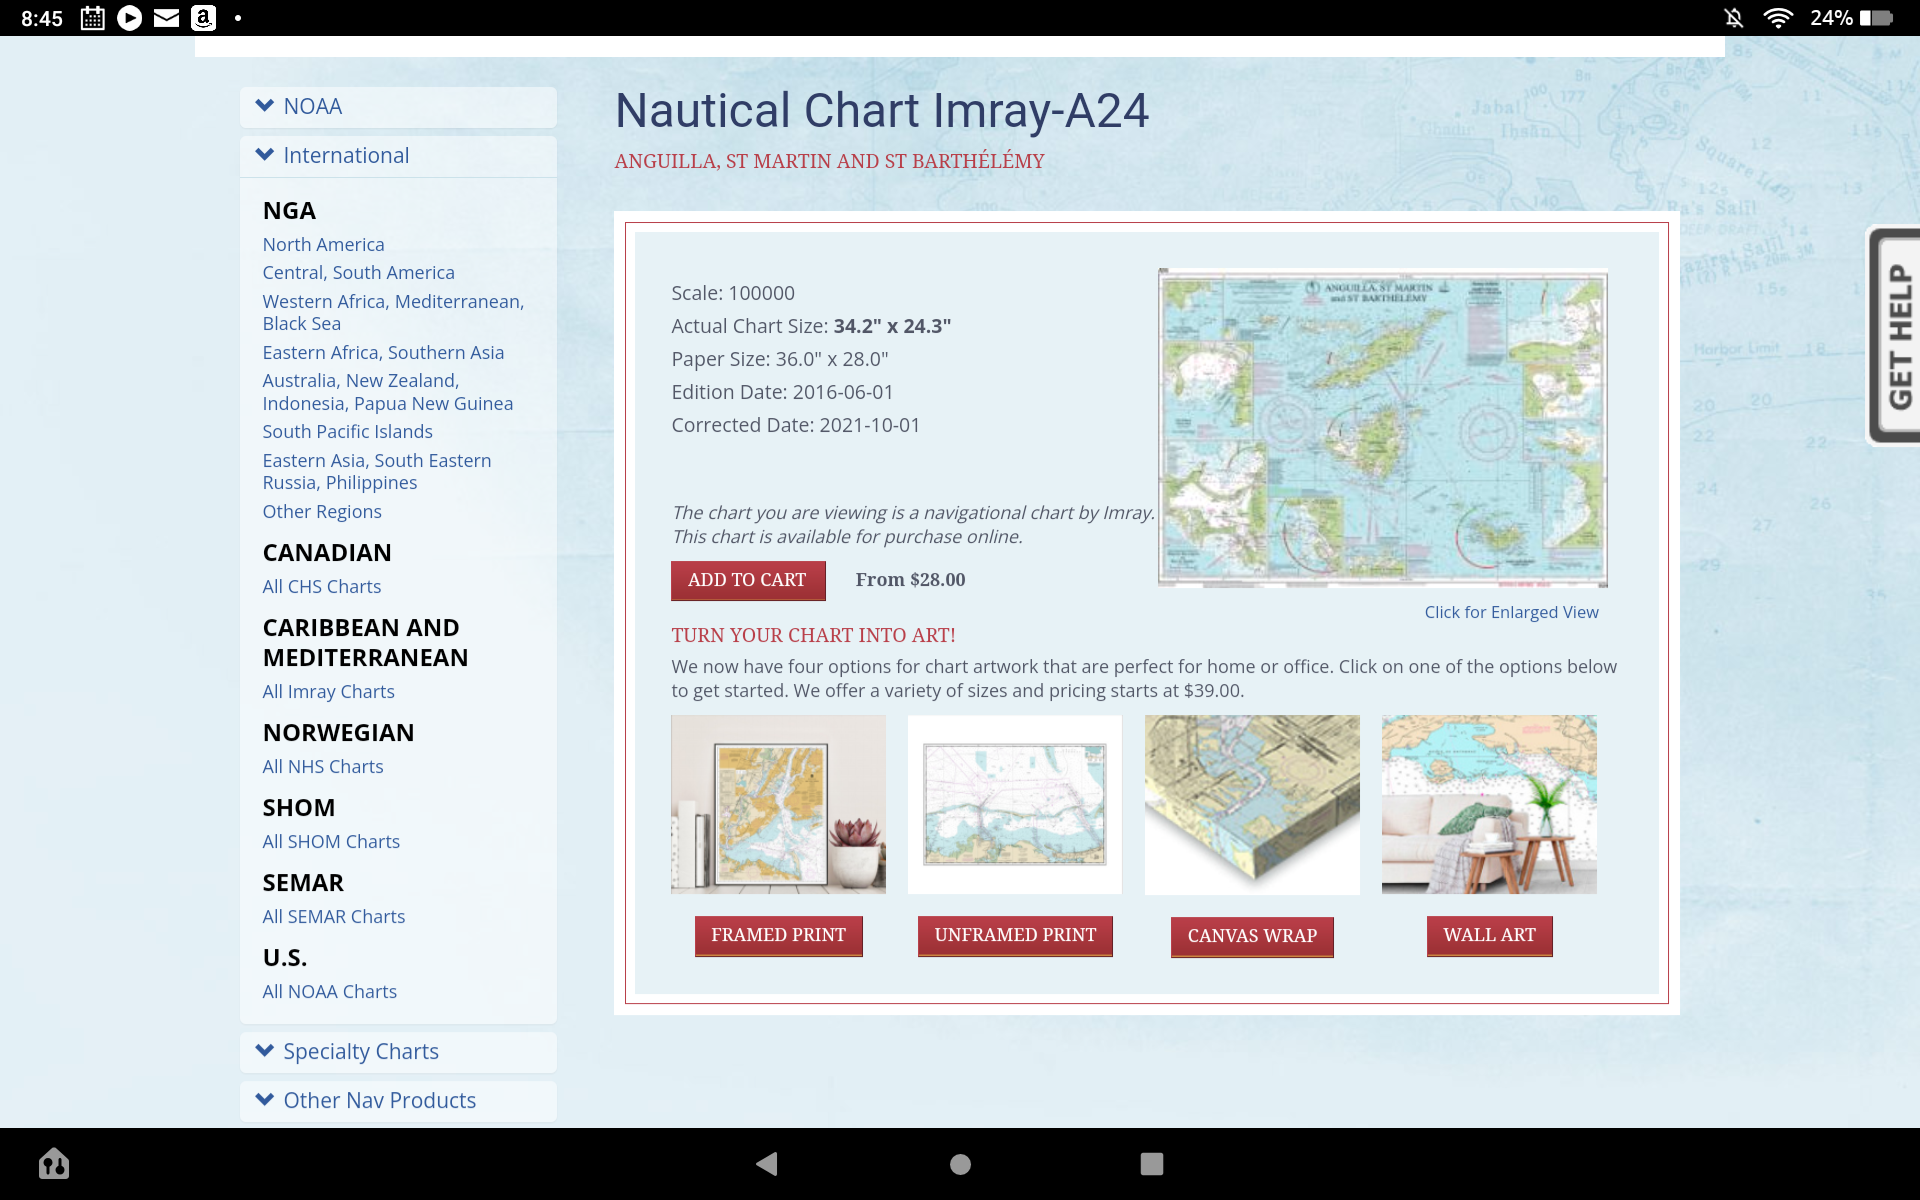The height and width of the screenshot is (1200, 1920).
Task: Open the International menu heading
Action: pyautogui.click(x=346, y=155)
